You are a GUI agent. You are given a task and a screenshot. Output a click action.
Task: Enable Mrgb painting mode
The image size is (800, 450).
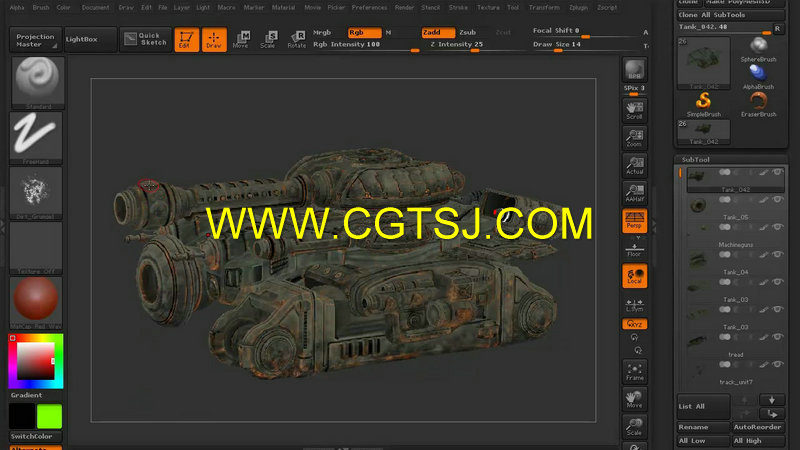(x=322, y=32)
